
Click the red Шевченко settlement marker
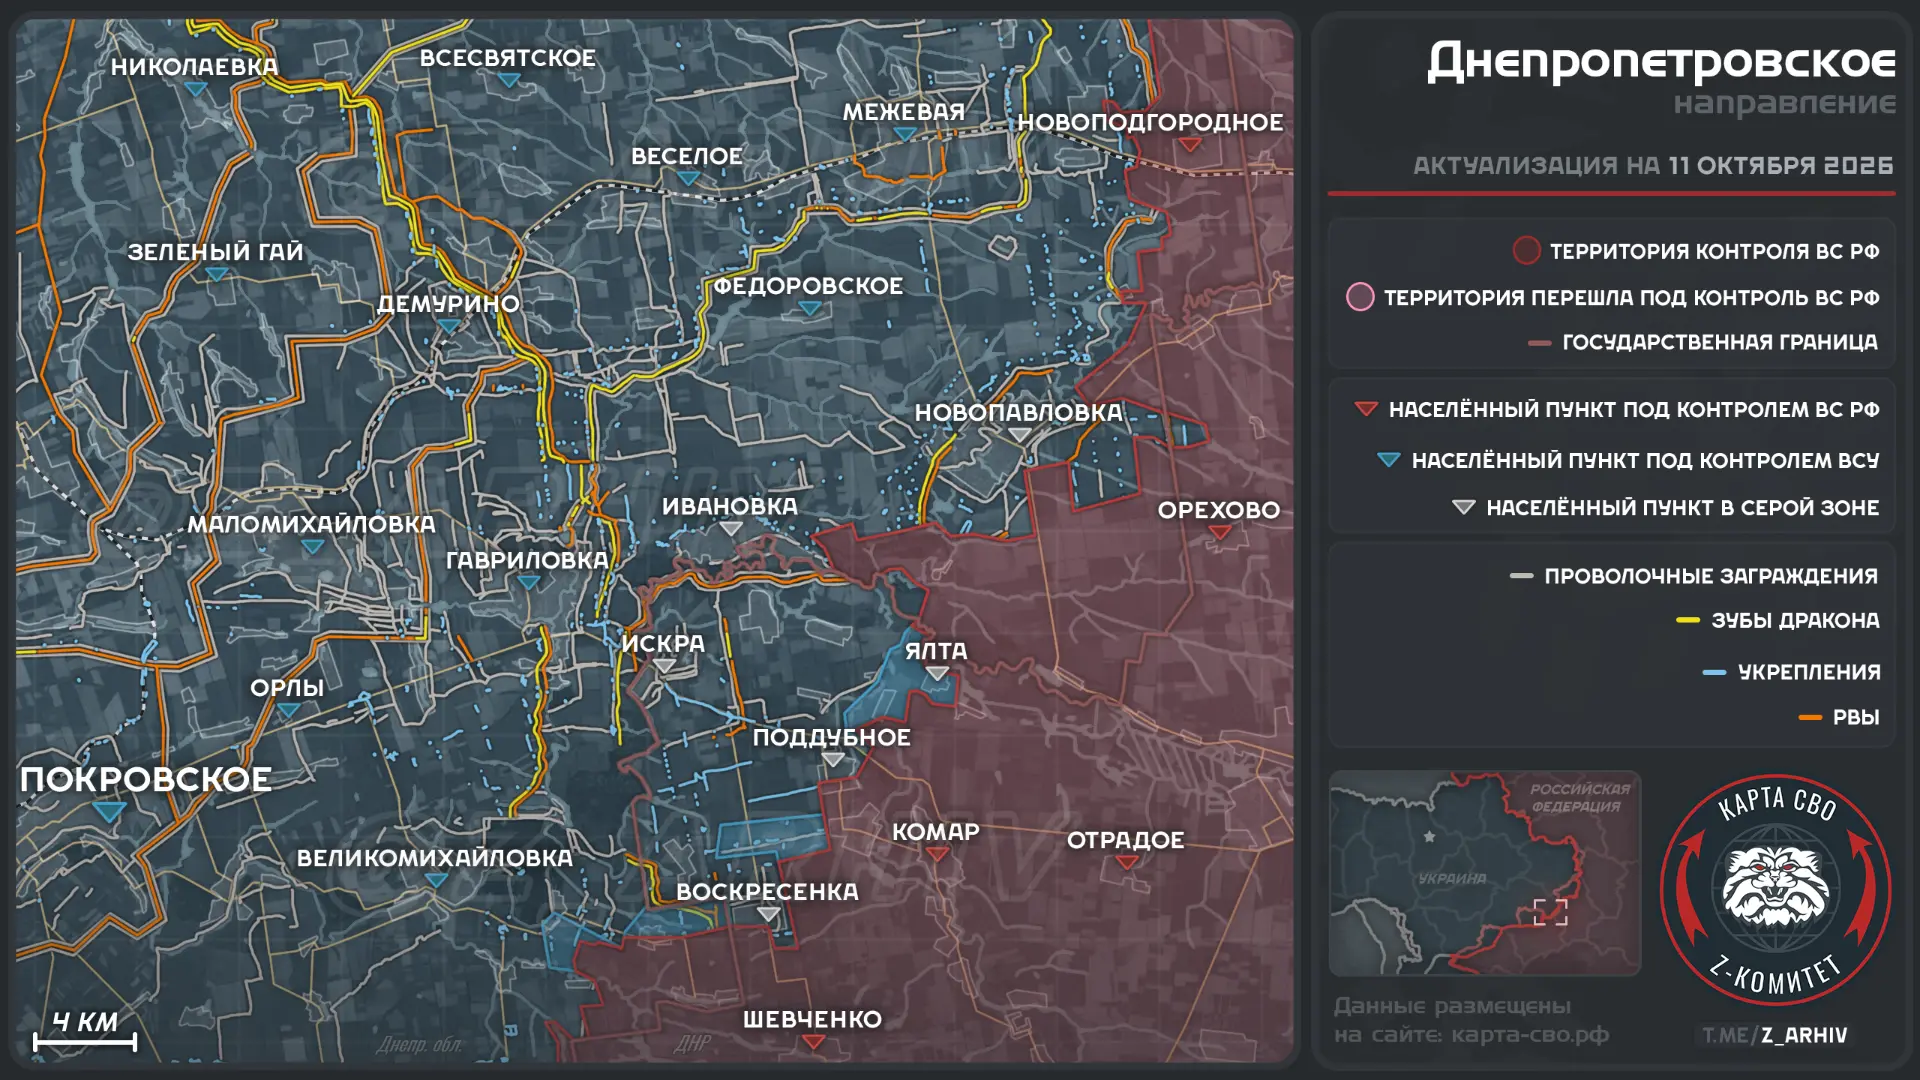(x=814, y=1042)
